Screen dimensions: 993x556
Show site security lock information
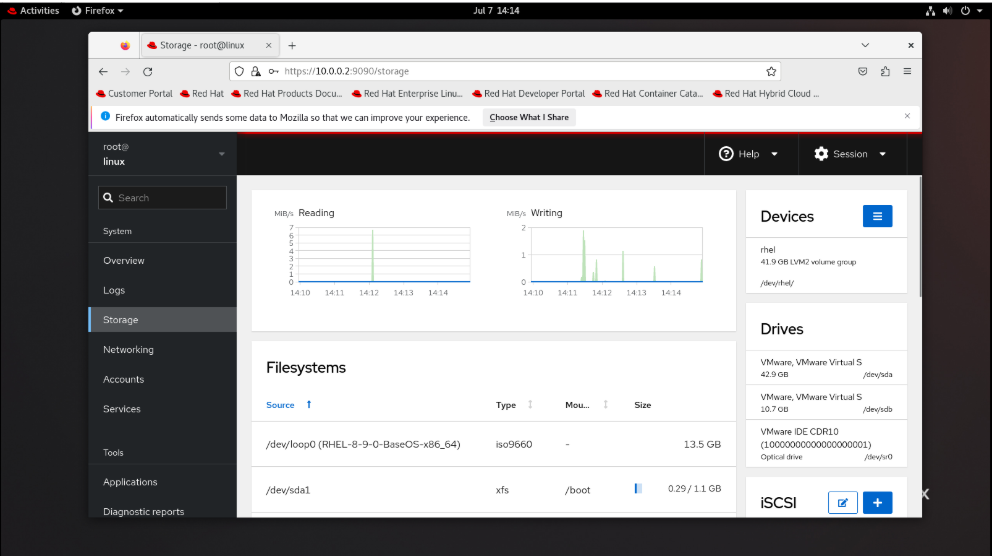[256, 72]
